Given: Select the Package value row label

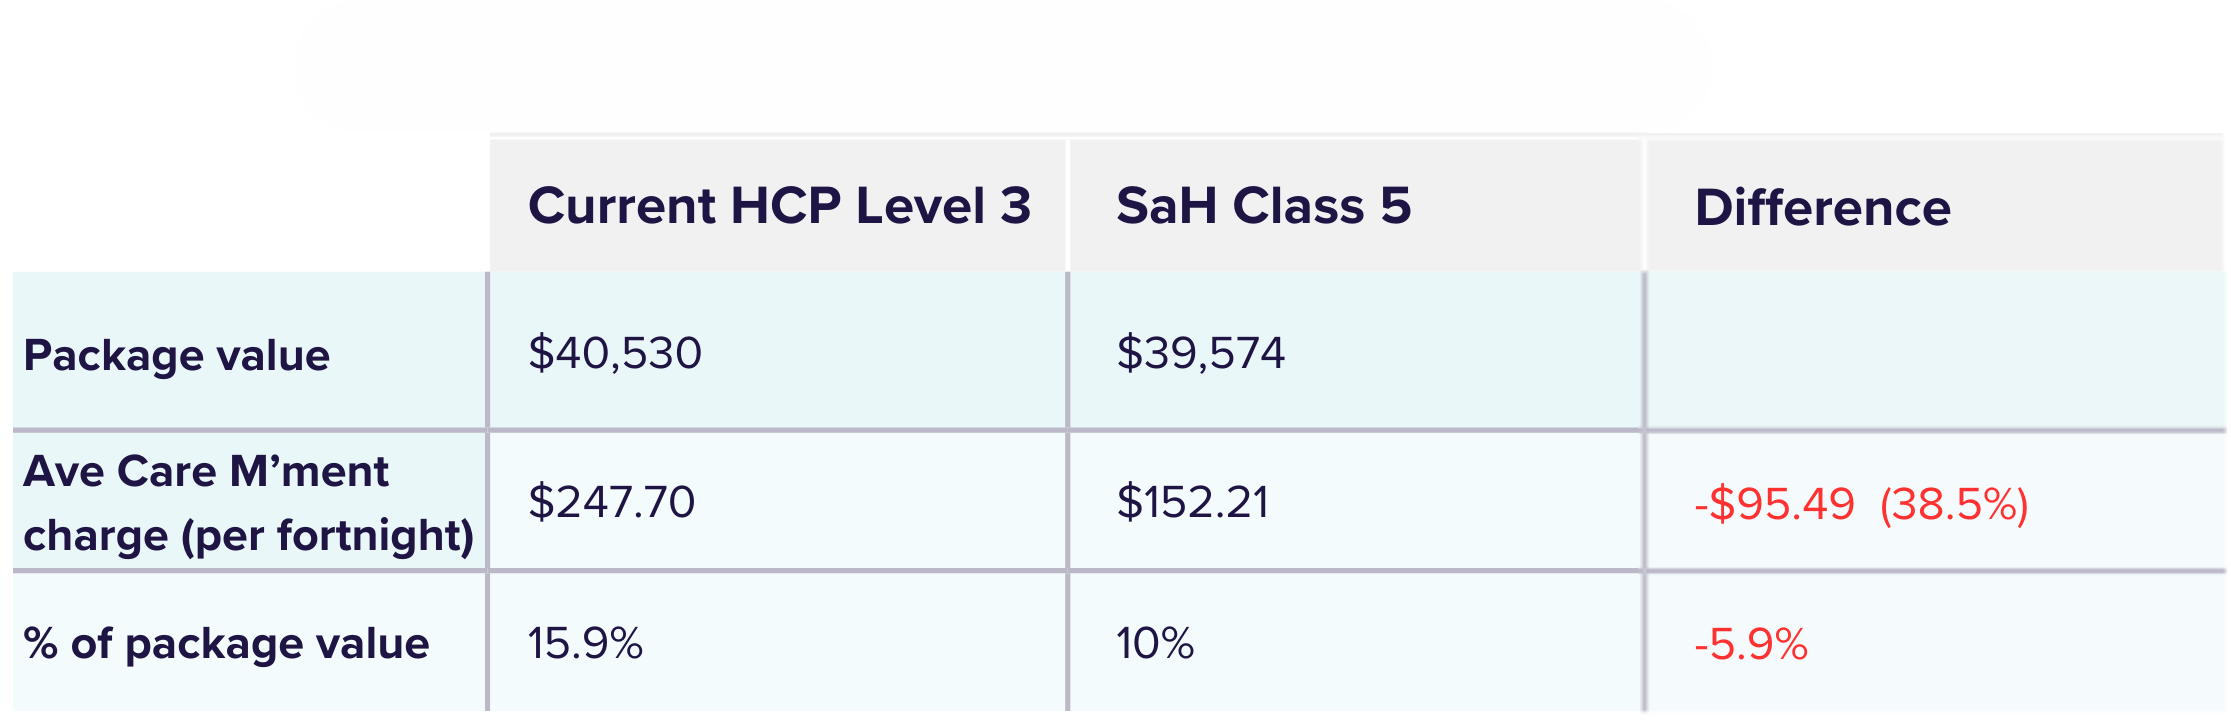Looking at the screenshot, I should pyautogui.click(x=177, y=355).
